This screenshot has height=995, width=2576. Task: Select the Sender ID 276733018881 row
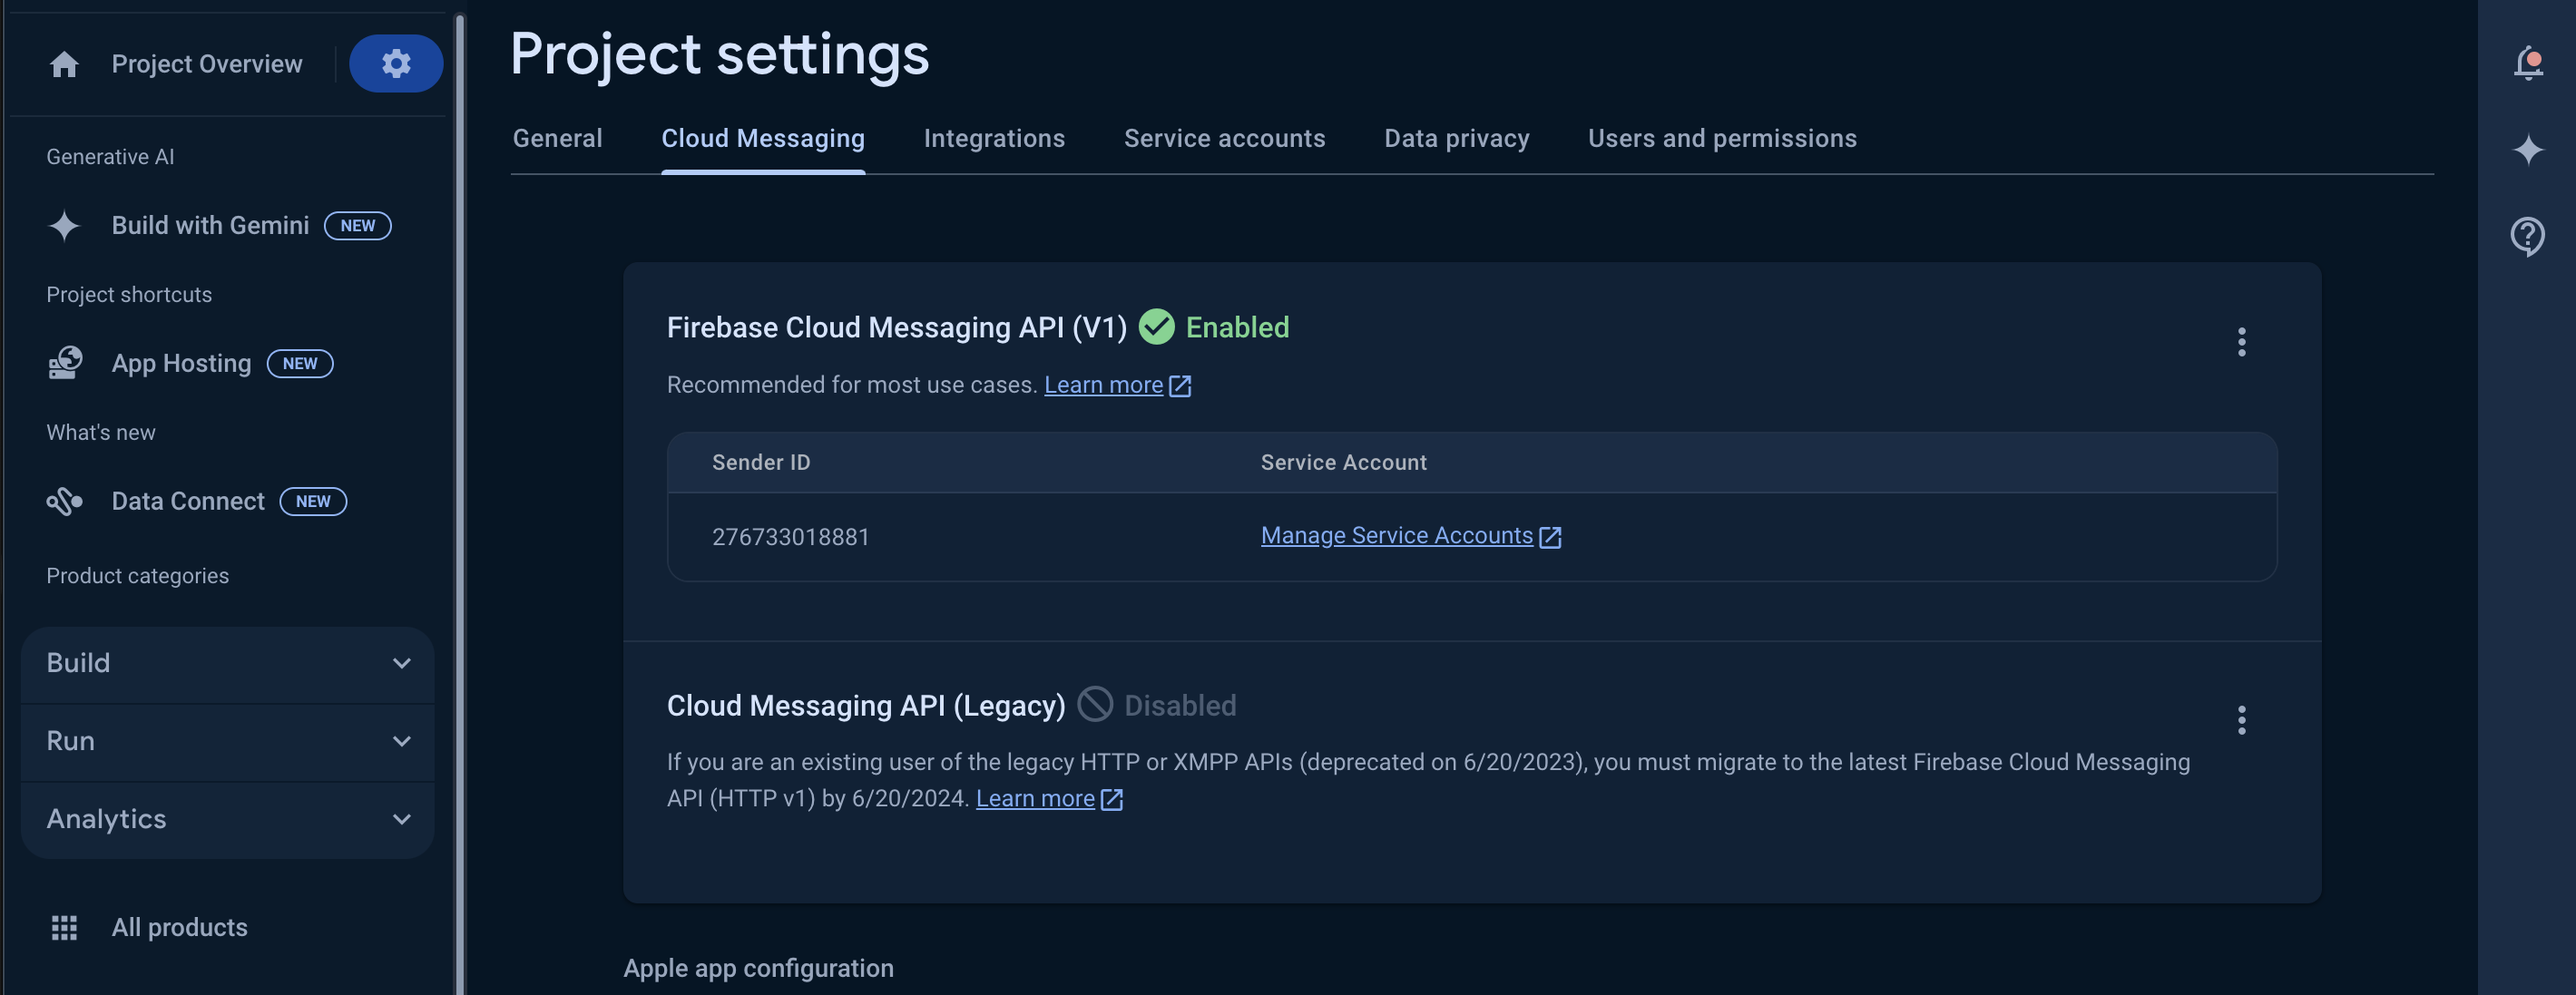pos(791,536)
